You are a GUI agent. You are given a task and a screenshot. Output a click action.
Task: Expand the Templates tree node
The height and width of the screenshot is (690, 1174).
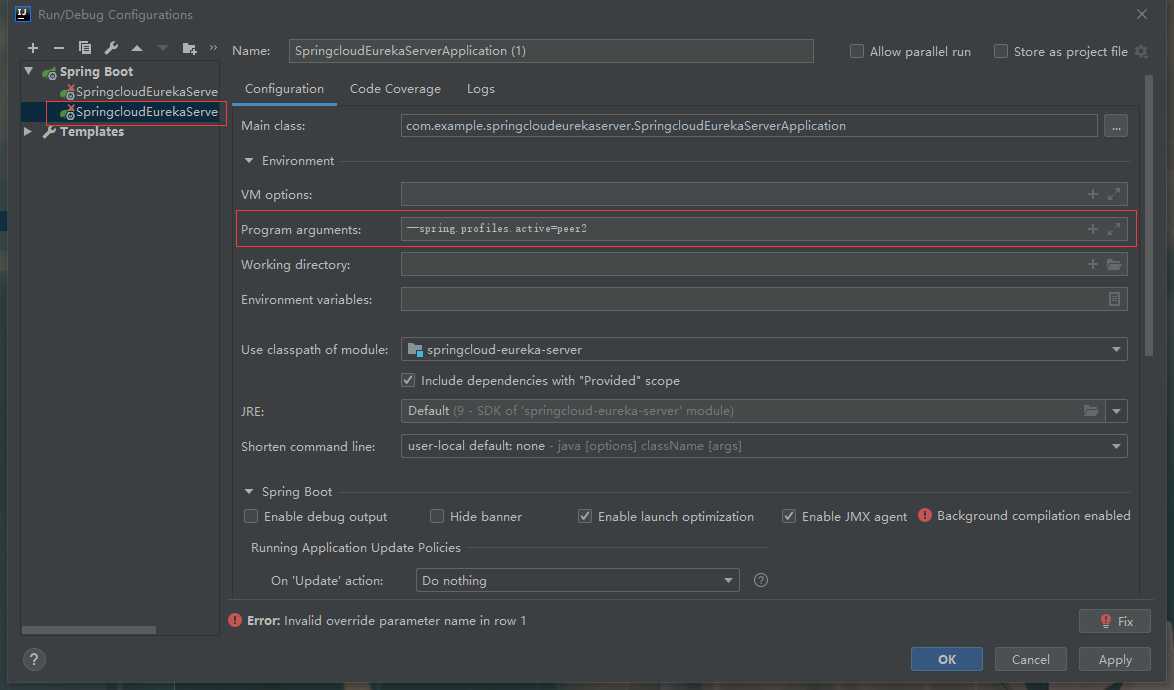click(x=28, y=132)
